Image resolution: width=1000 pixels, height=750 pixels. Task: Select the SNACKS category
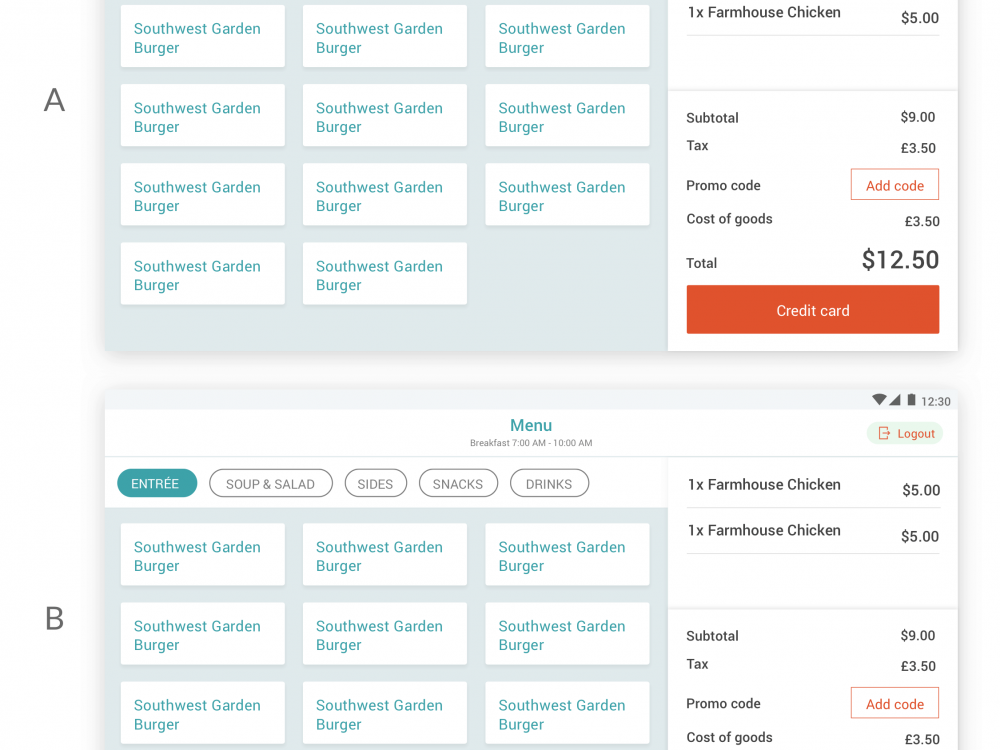[x=458, y=483]
